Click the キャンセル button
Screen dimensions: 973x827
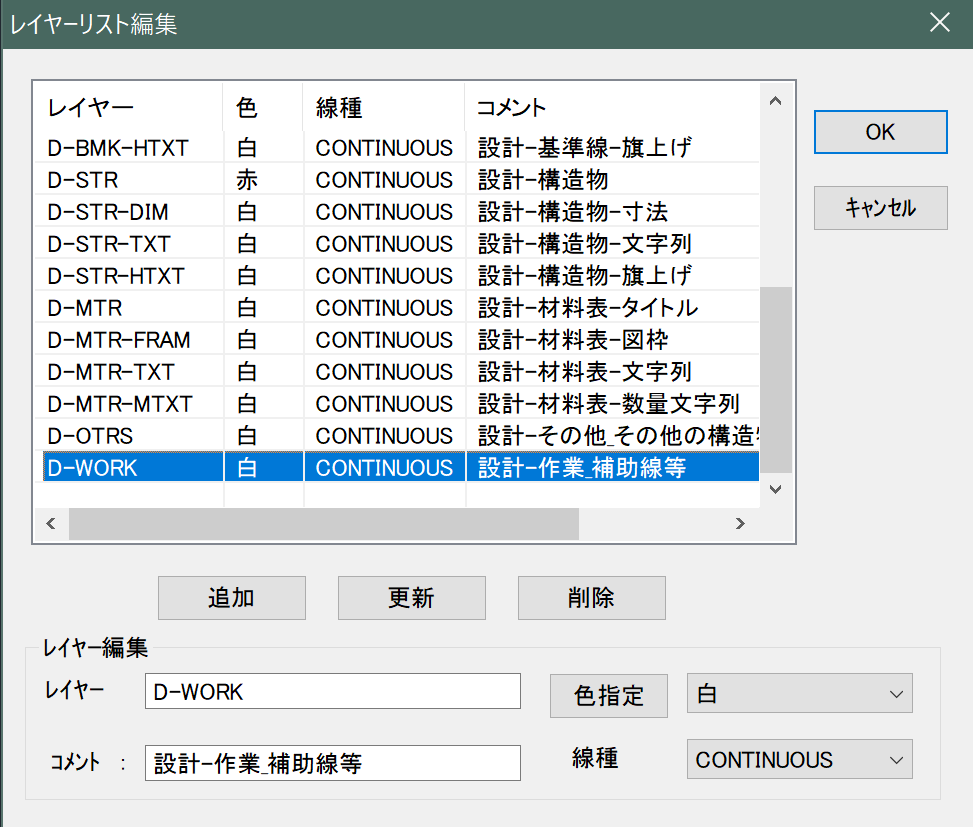click(881, 208)
